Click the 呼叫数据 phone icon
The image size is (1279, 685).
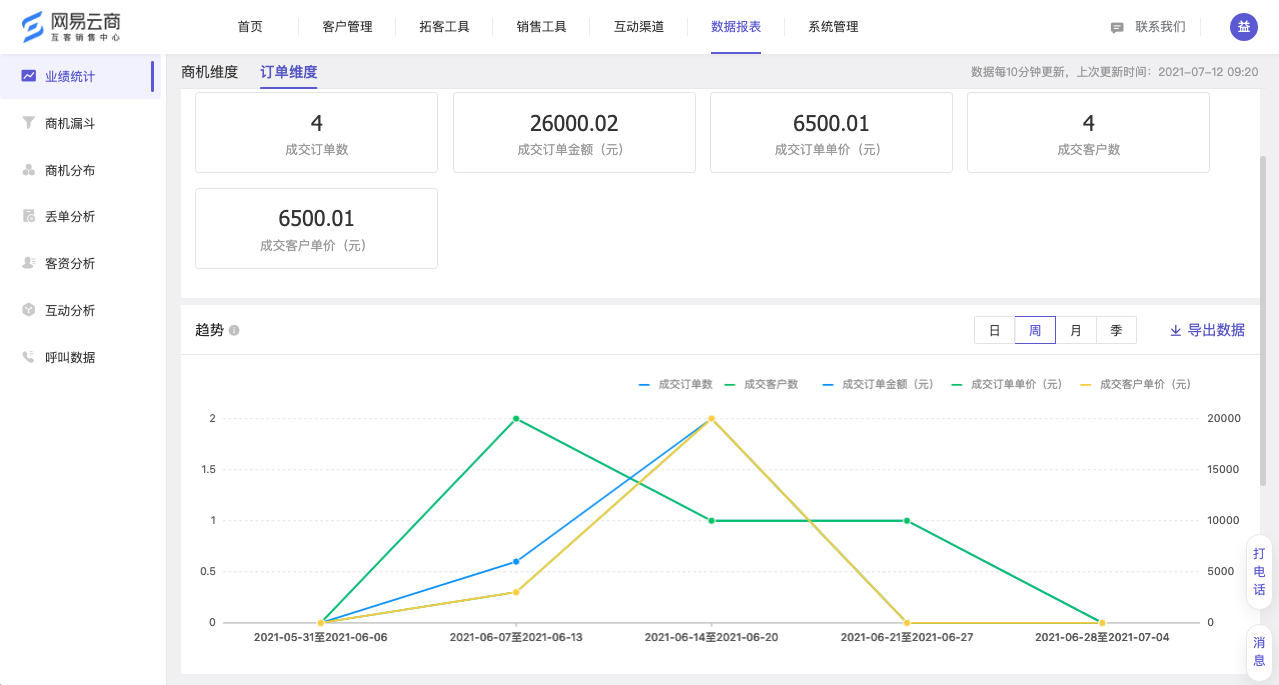click(29, 357)
